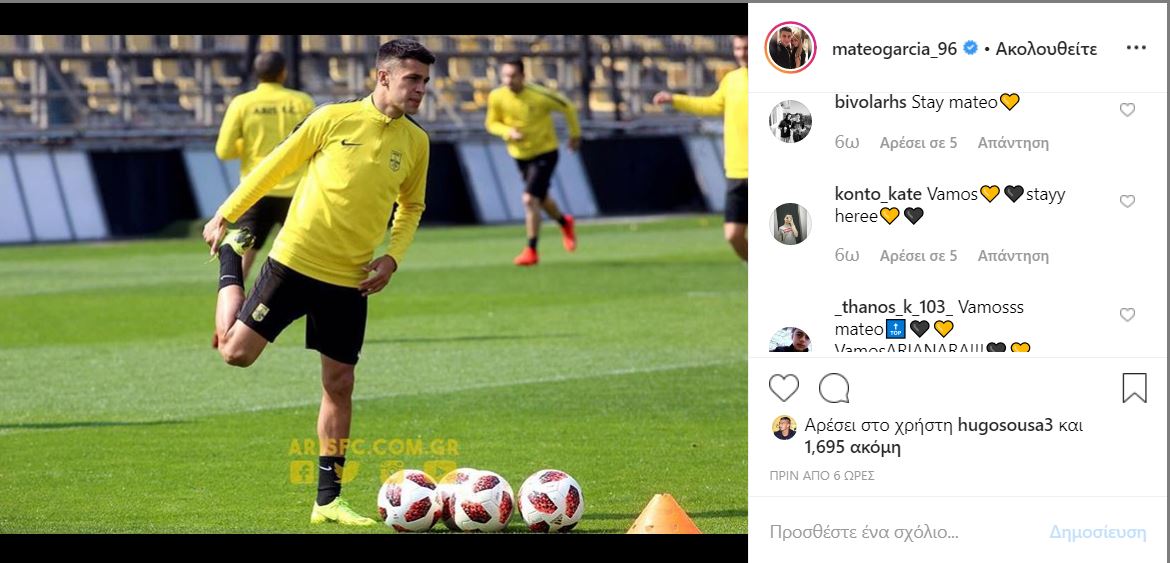View likes on bivolarhs comment Αρέσει σε 5
The image size is (1170, 563).
(919, 142)
